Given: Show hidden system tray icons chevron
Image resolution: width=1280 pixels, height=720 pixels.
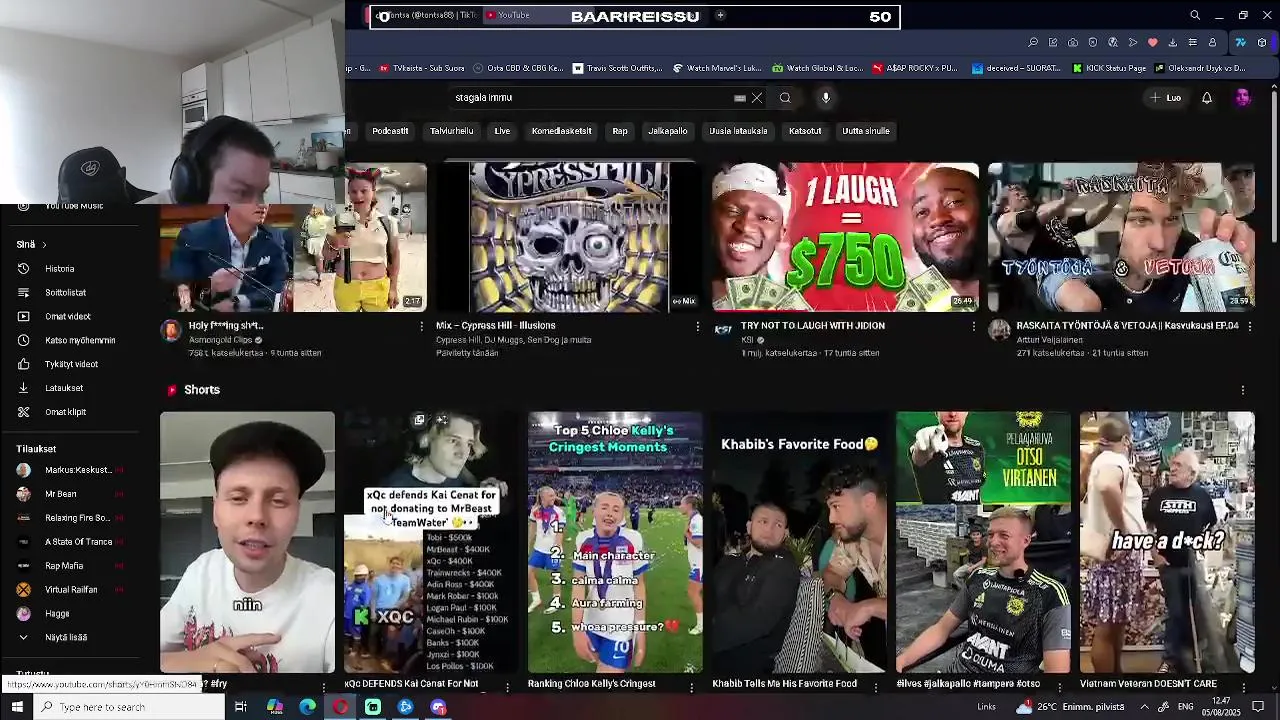Looking at the screenshot, I should 1144,707.
